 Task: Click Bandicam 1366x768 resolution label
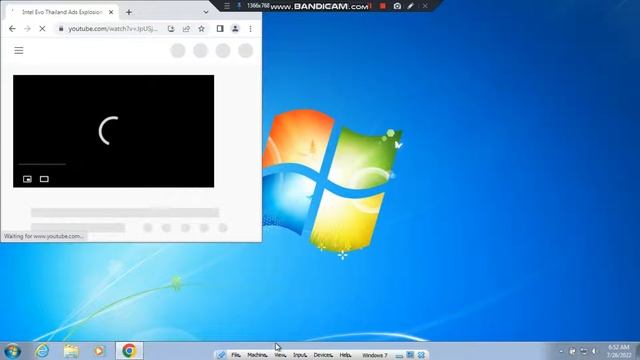click(258, 6)
